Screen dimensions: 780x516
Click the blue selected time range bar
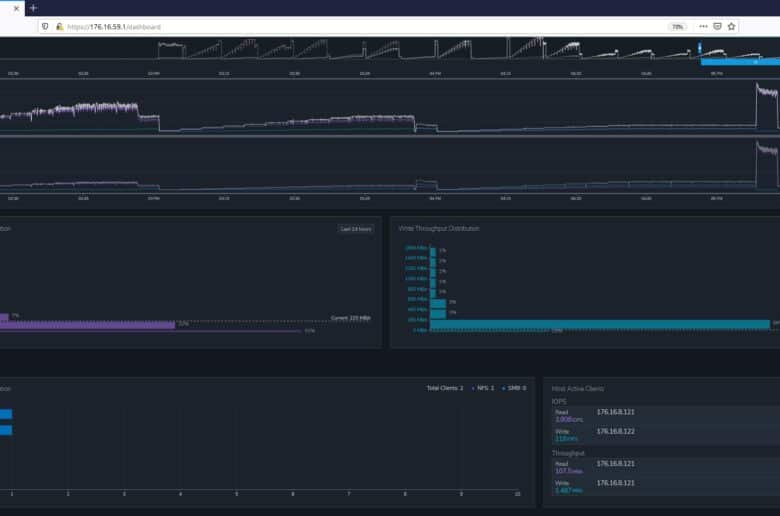click(740, 62)
